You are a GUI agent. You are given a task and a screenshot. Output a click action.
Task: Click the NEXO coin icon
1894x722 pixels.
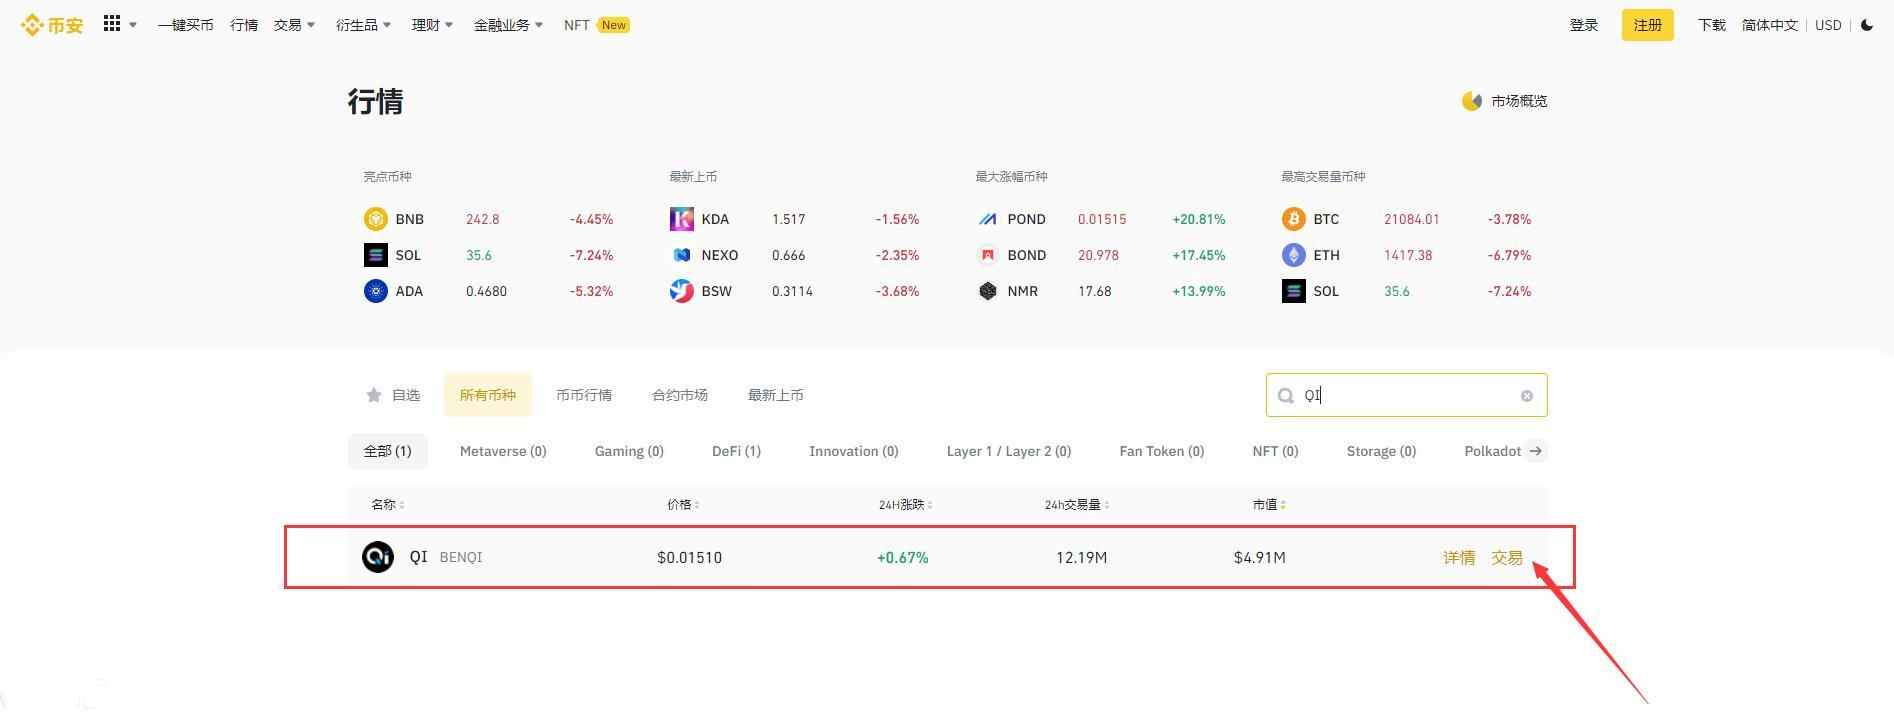click(682, 255)
